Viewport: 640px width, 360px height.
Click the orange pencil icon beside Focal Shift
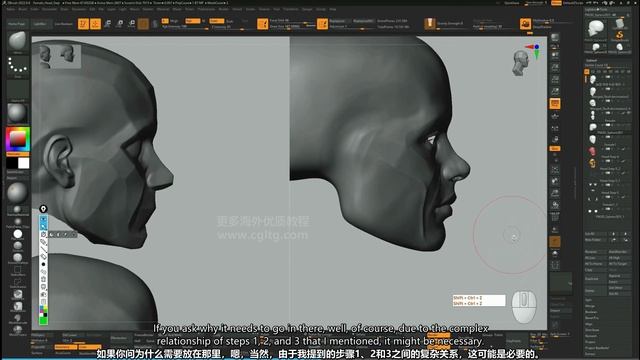pos(262,24)
